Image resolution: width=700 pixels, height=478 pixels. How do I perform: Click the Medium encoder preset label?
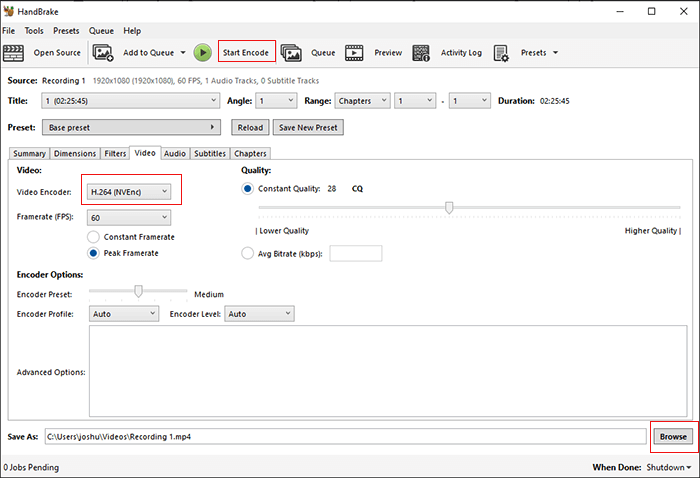pyautogui.click(x=209, y=295)
